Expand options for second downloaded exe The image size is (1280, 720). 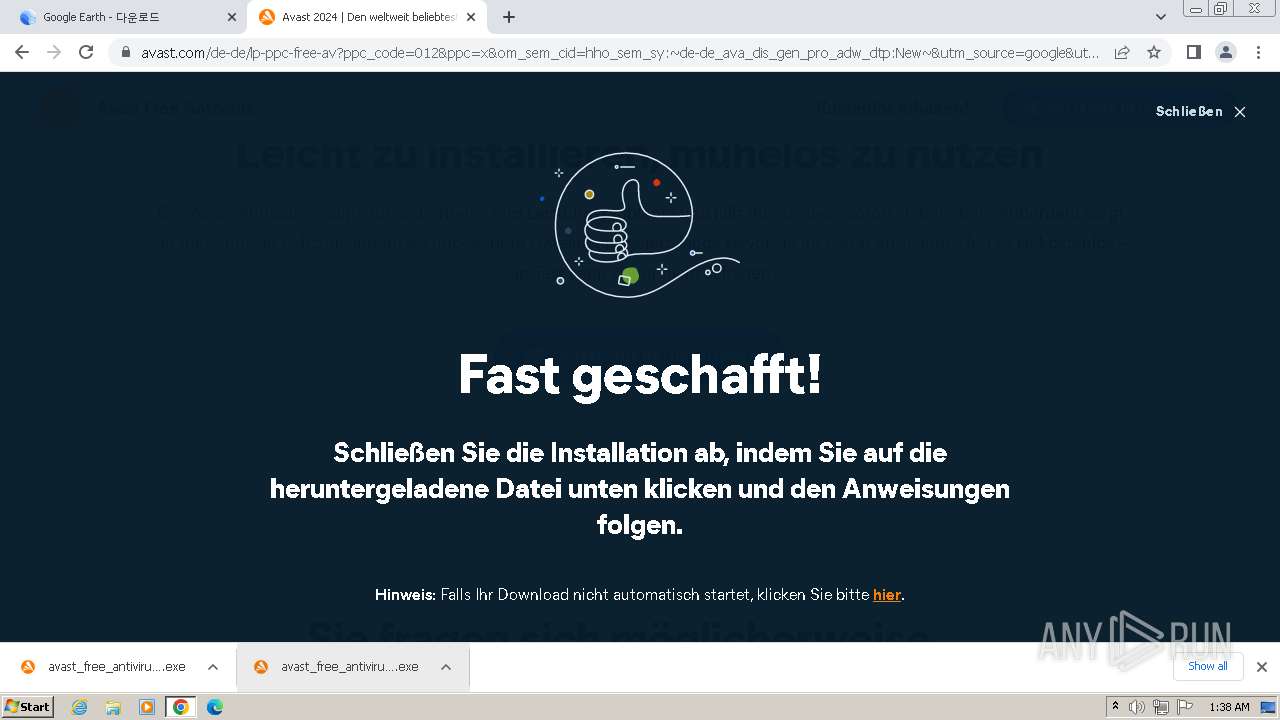tap(446, 667)
